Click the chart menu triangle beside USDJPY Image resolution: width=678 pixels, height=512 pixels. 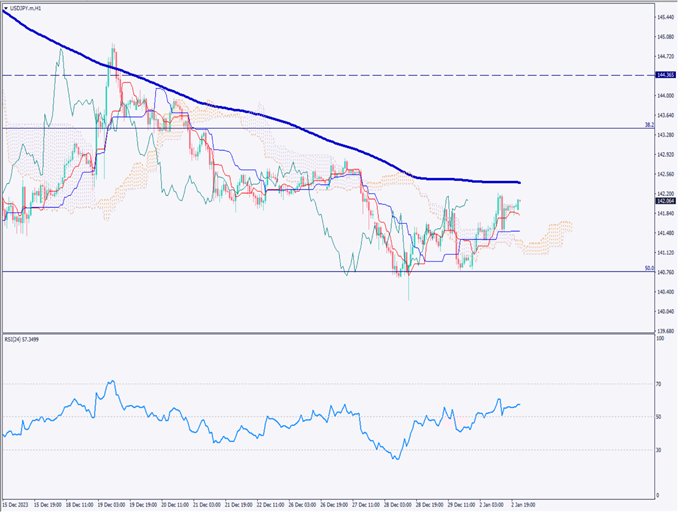4,8
